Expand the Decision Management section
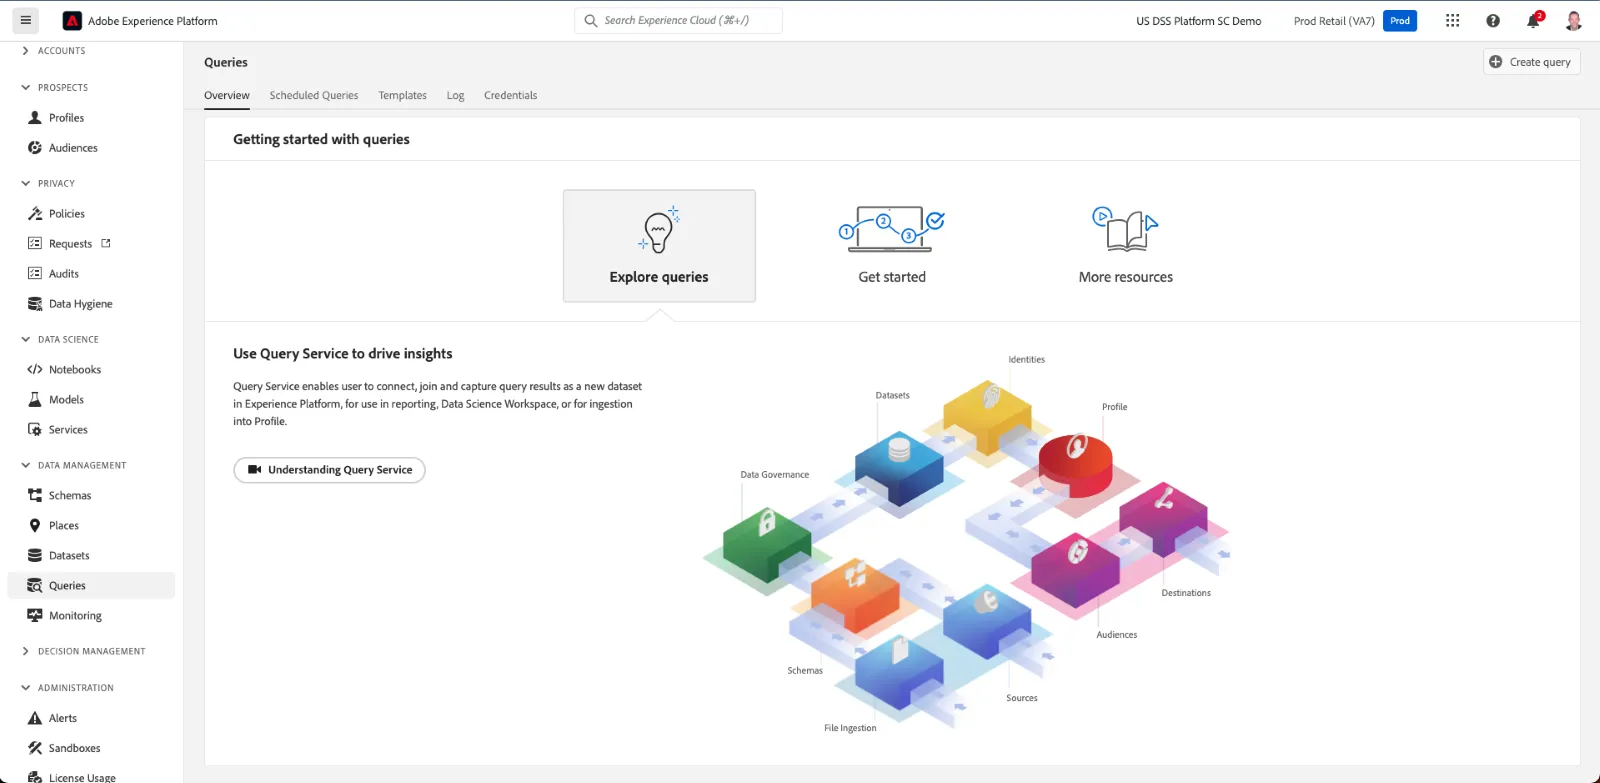The image size is (1600, 783). [x=83, y=652]
